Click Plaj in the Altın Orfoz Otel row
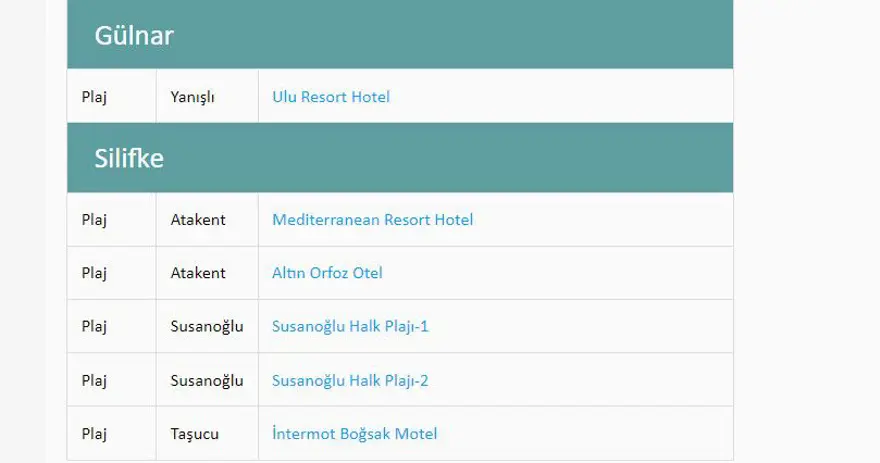 tap(94, 273)
